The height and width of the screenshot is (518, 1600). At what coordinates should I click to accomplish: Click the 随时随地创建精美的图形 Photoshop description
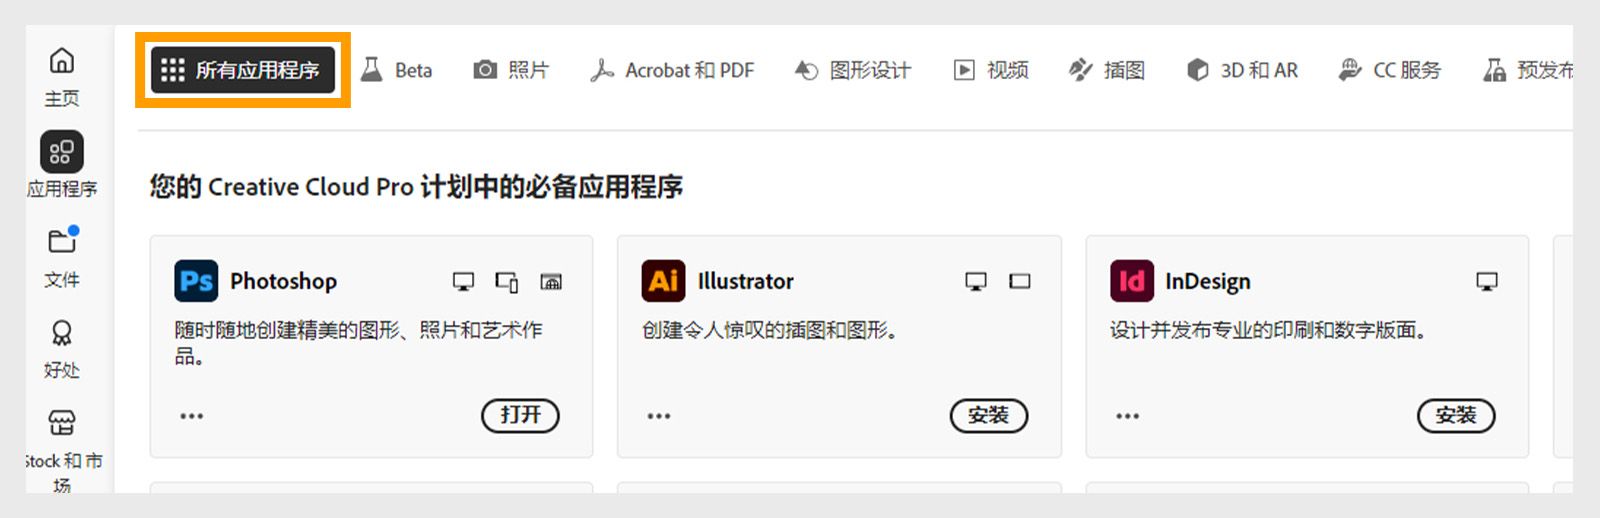pos(359,343)
